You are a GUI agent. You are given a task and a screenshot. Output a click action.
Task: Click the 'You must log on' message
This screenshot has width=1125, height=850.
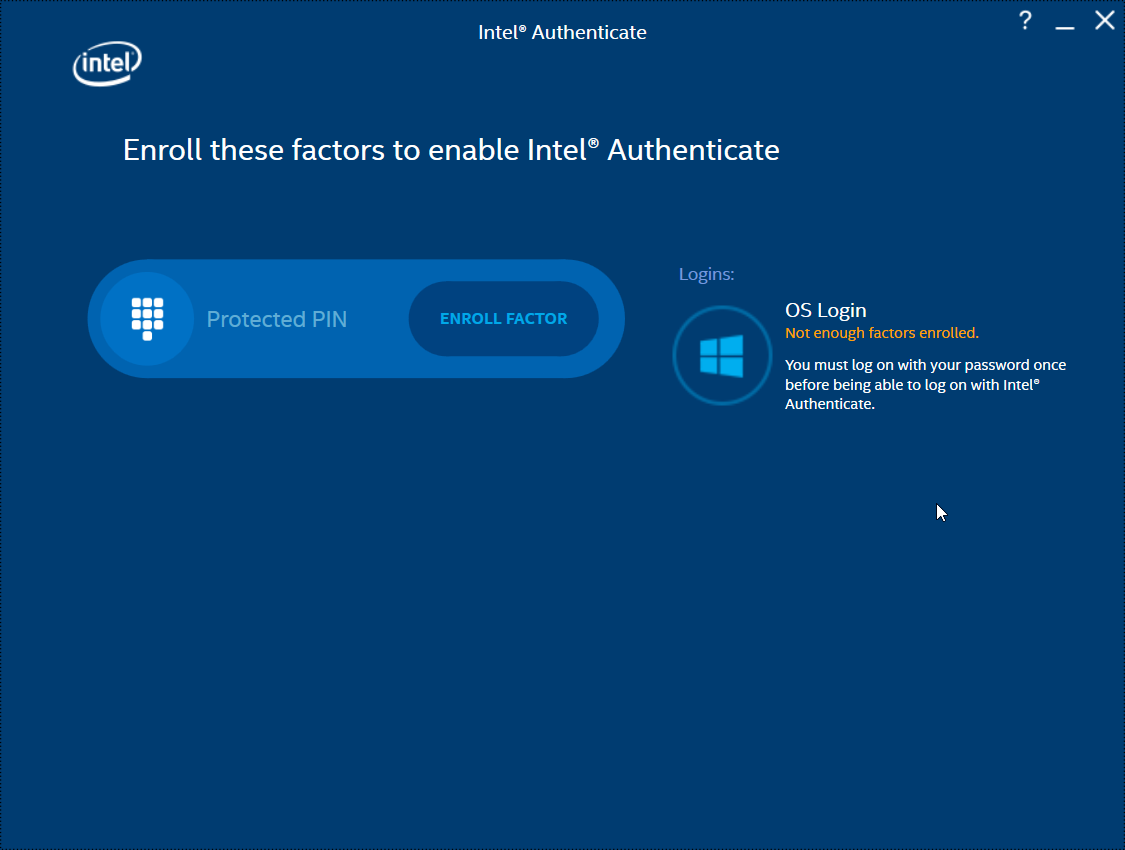(x=926, y=384)
